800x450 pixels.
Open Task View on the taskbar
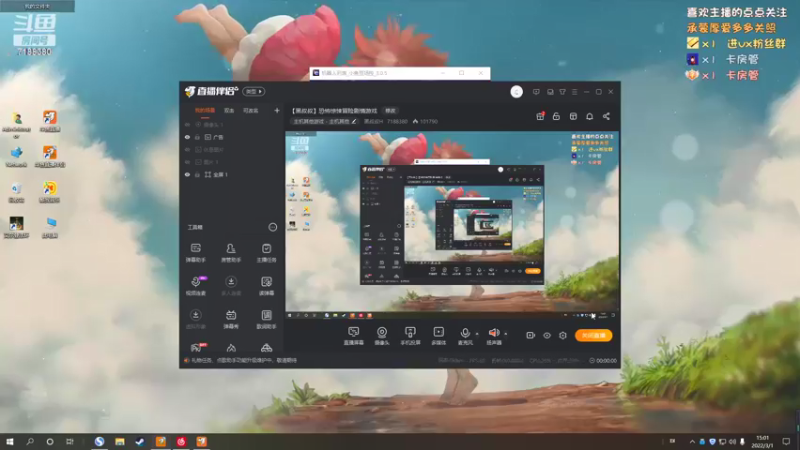point(70,442)
